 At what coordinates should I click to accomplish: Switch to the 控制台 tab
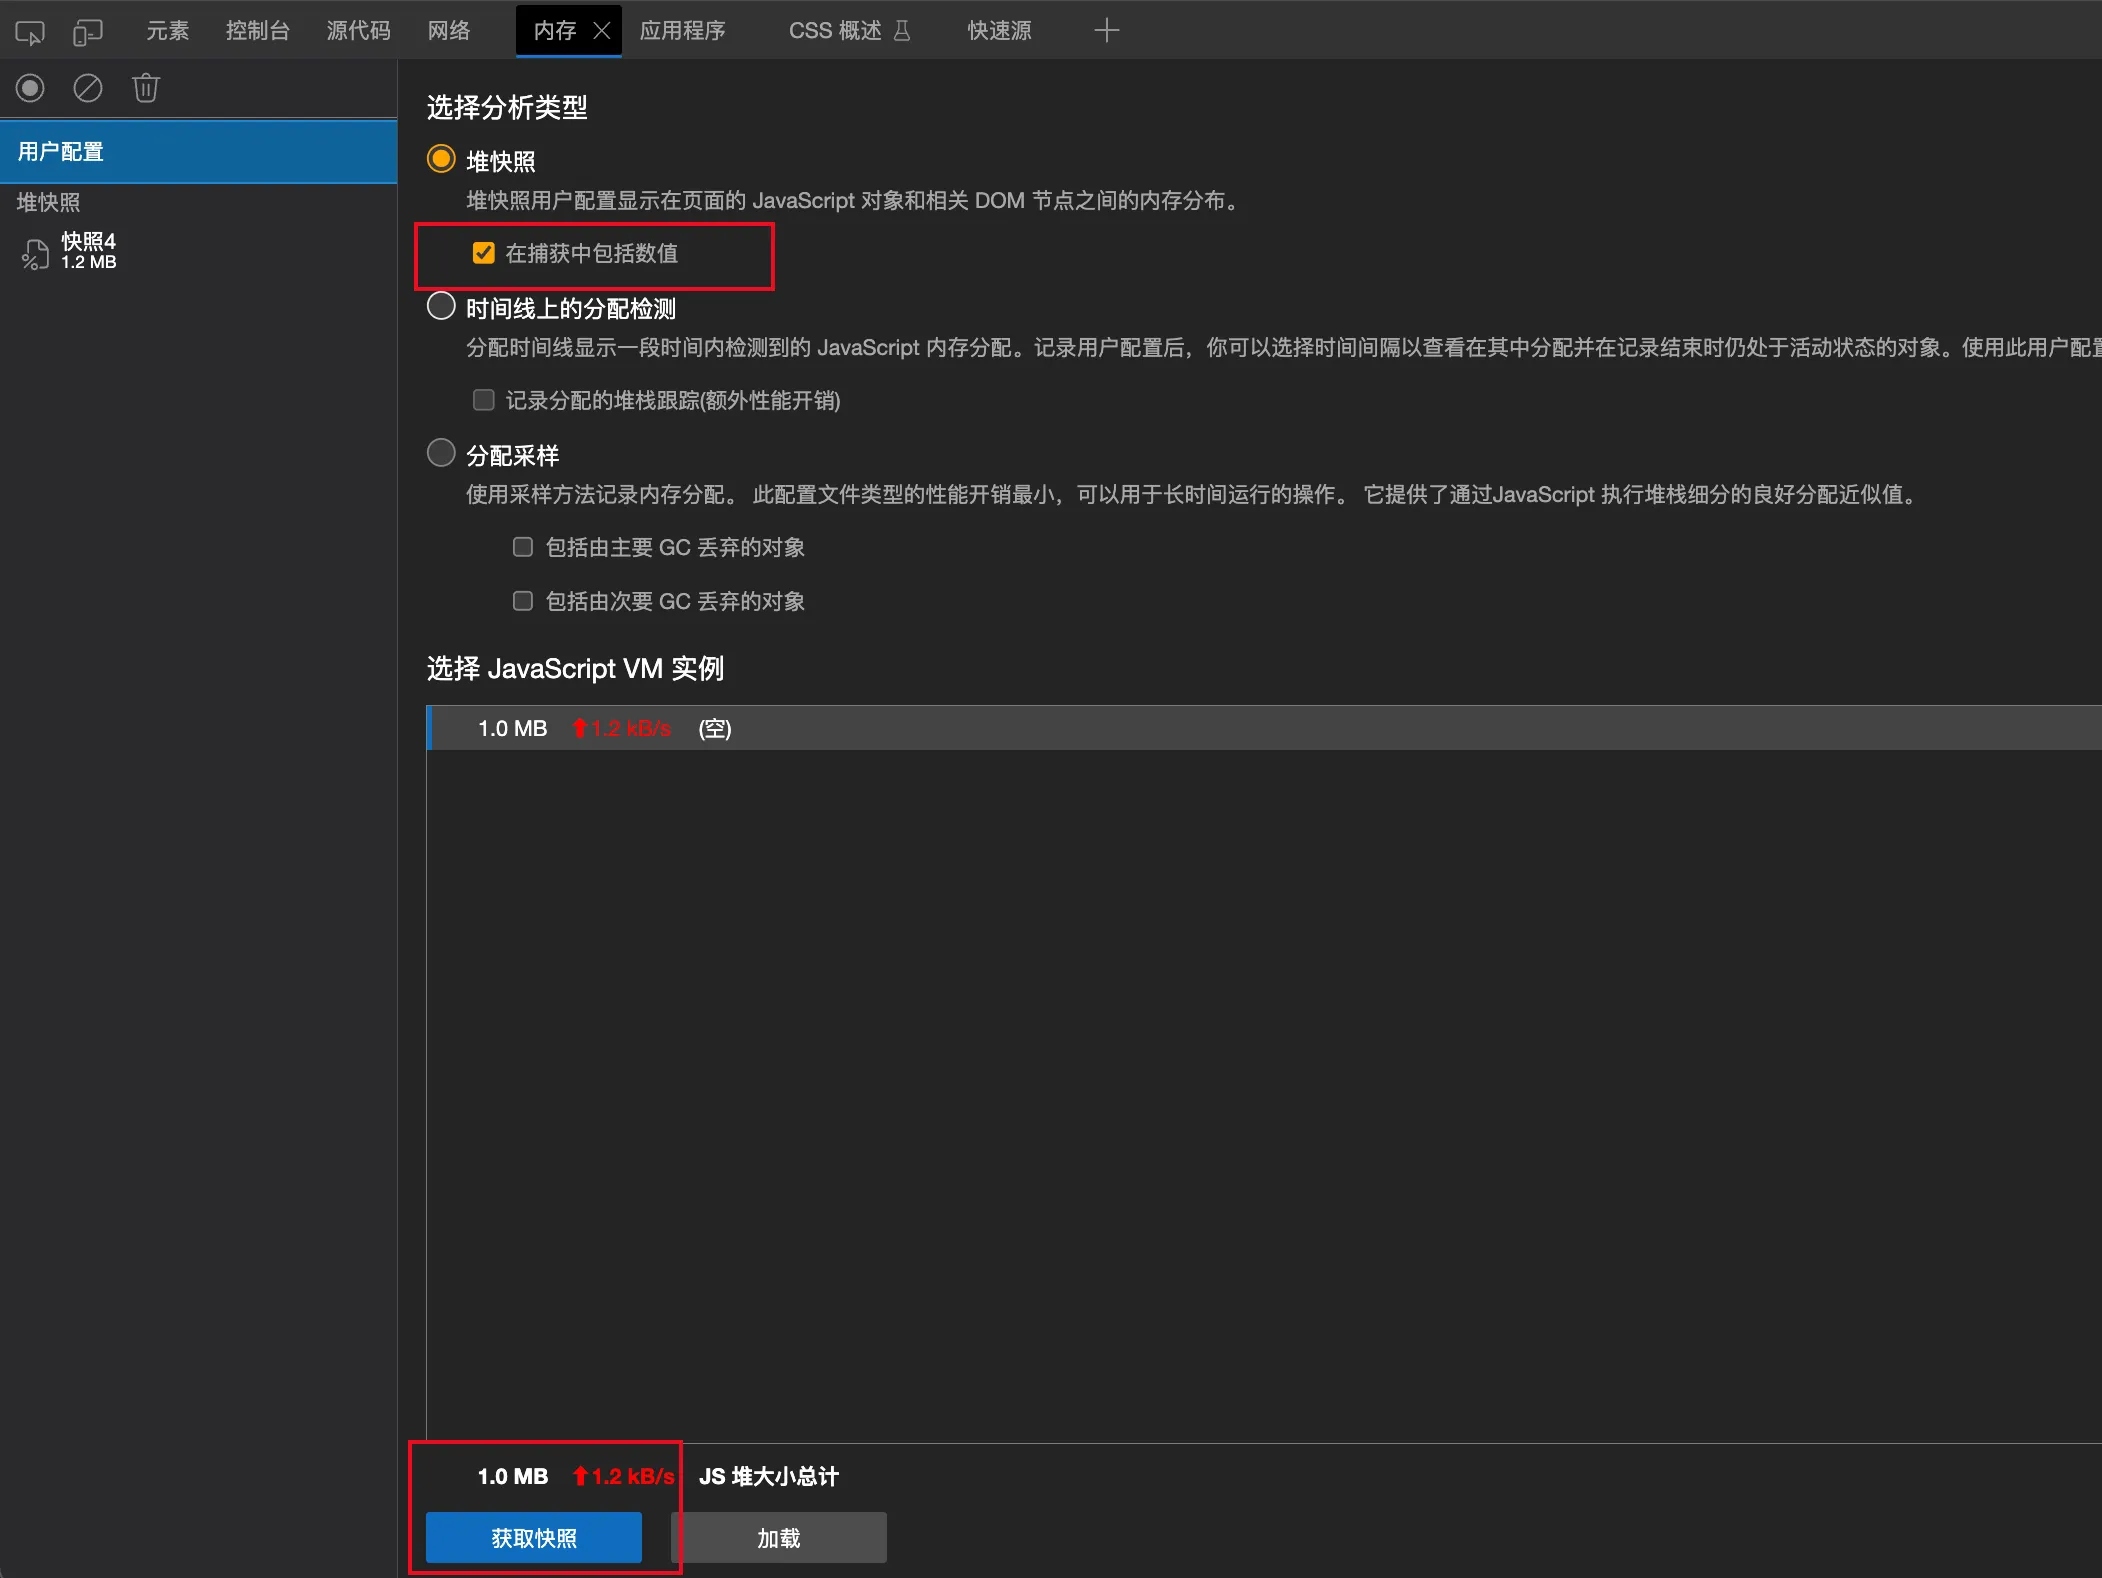click(258, 31)
